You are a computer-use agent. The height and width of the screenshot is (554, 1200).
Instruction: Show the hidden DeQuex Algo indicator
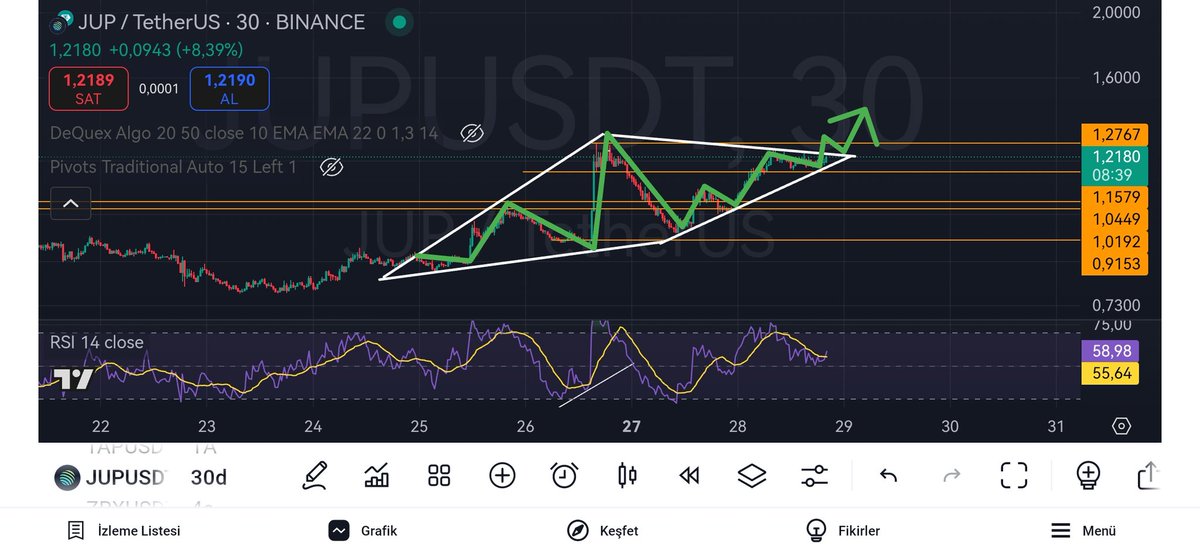[472, 133]
